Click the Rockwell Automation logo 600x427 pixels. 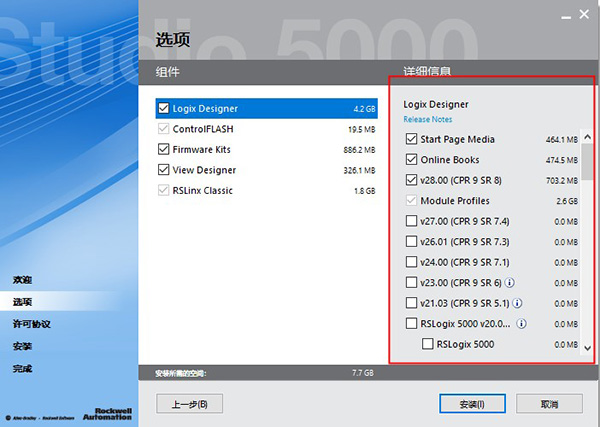coord(108,414)
